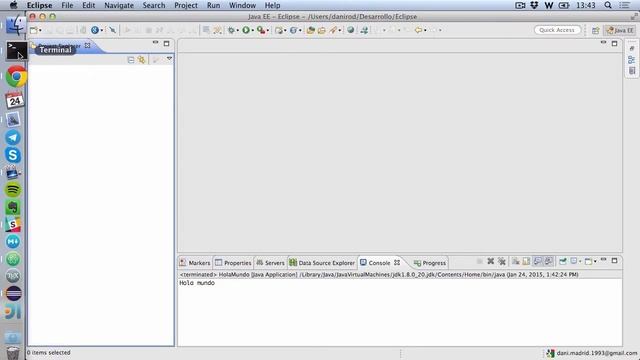Click the terminated HolaMundo launch description
The height and width of the screenshot is (360, 640).
click(x=379, y=275)
